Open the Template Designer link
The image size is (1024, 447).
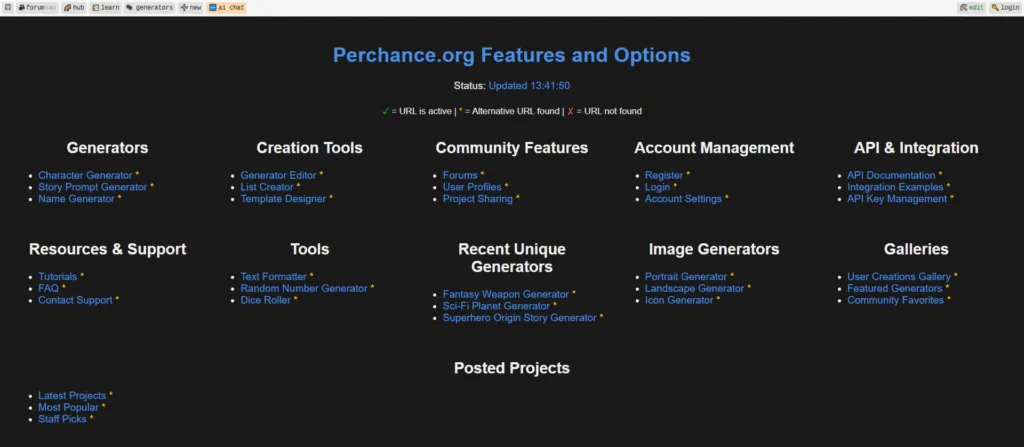coord(283,199)
